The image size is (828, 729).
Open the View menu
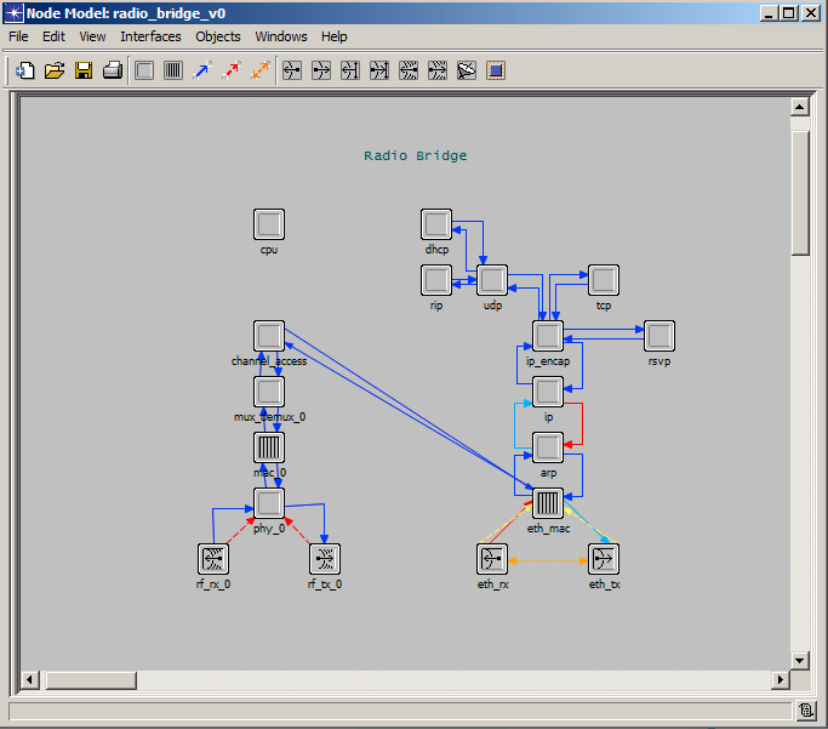92,36
